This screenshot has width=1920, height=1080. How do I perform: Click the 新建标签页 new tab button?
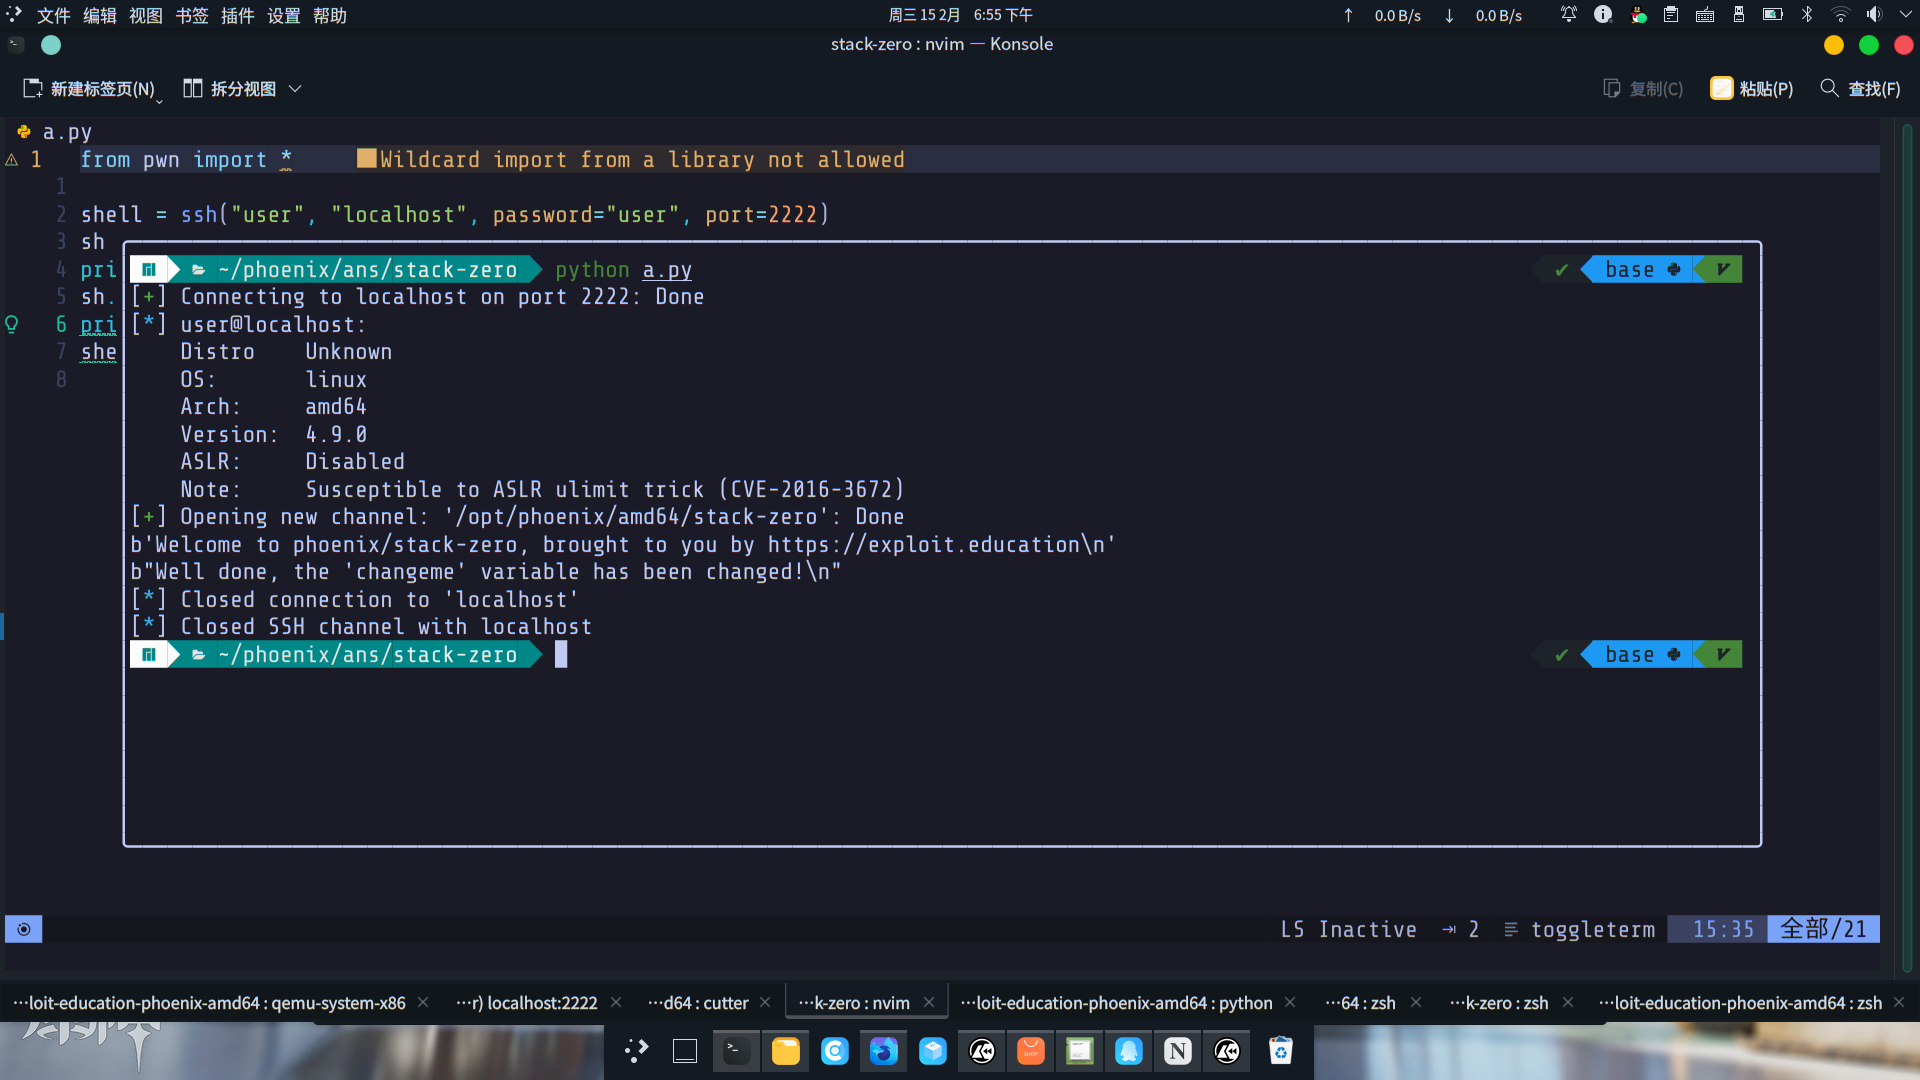[90, 89]
